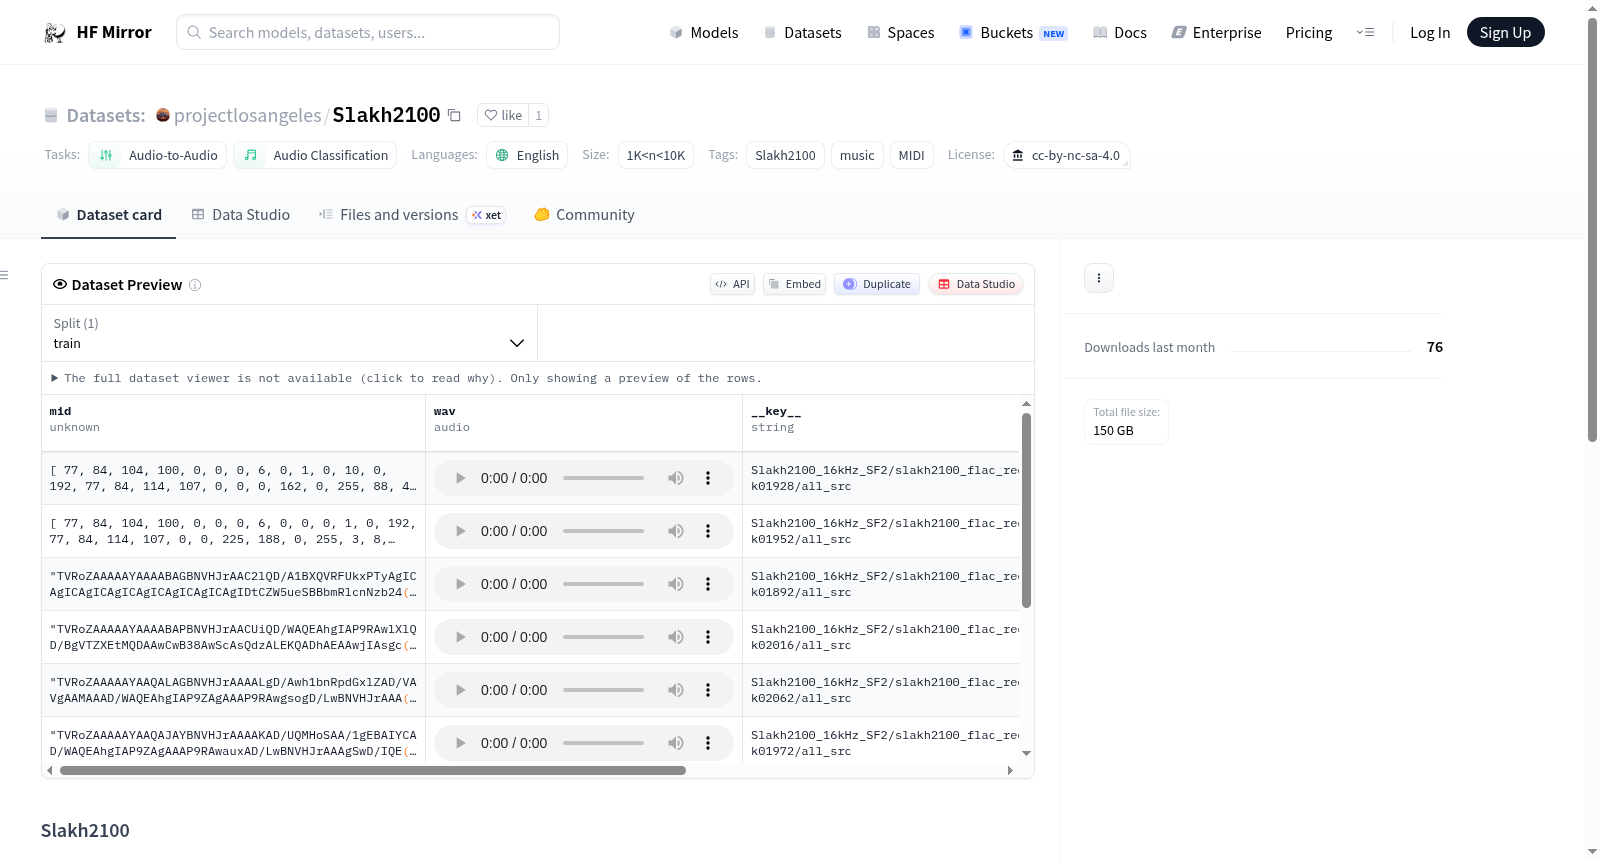Seek in the audio slider for row k01892
Viewport: 1600px width, 861px height.
(x=603, y=584)
